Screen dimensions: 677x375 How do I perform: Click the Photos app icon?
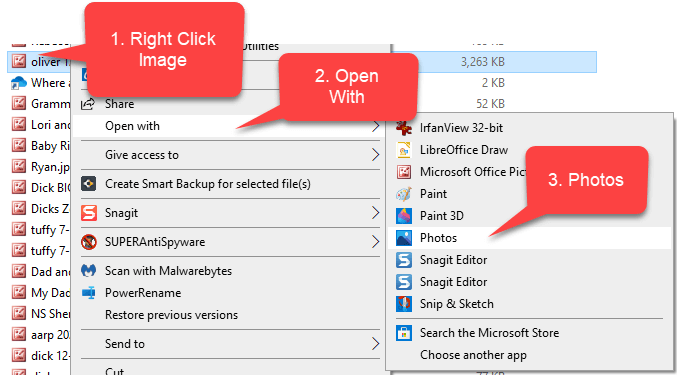pyautogui.click(x=404, y=238)
